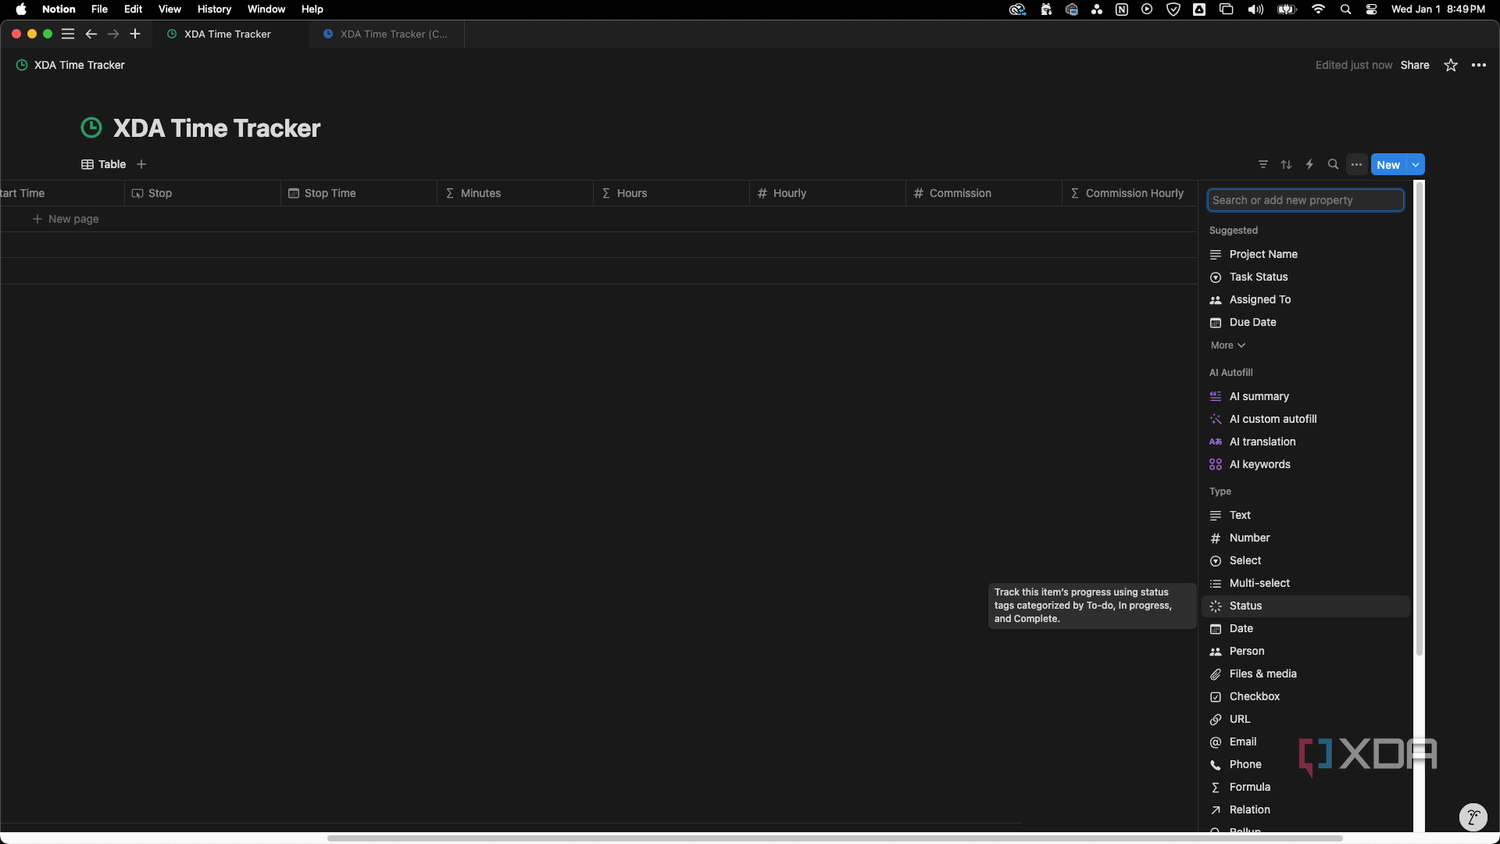Screen dimensions: 1500x844
Task: Go forward with the right arrow
Action: pos(113,34)
